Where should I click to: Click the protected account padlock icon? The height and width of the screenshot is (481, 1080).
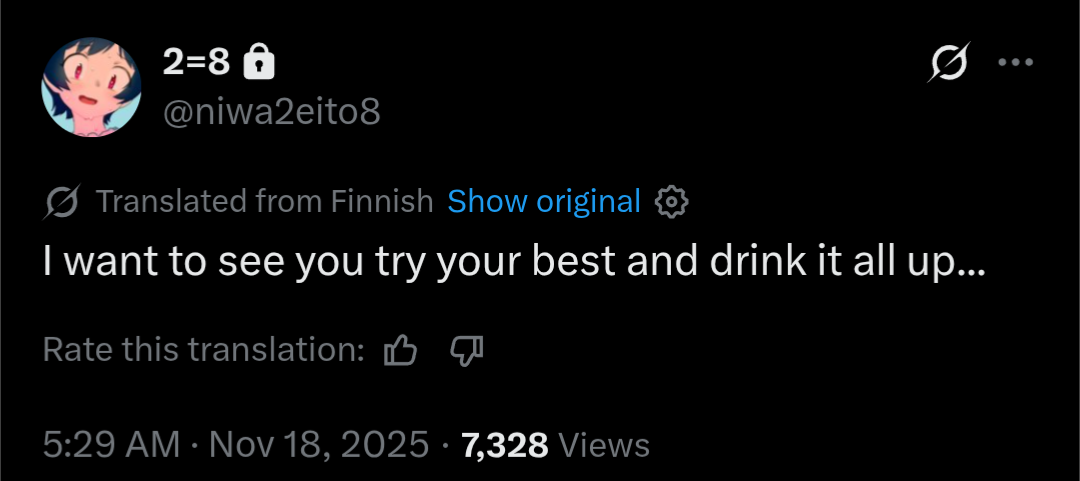click(x=259, y=65)
